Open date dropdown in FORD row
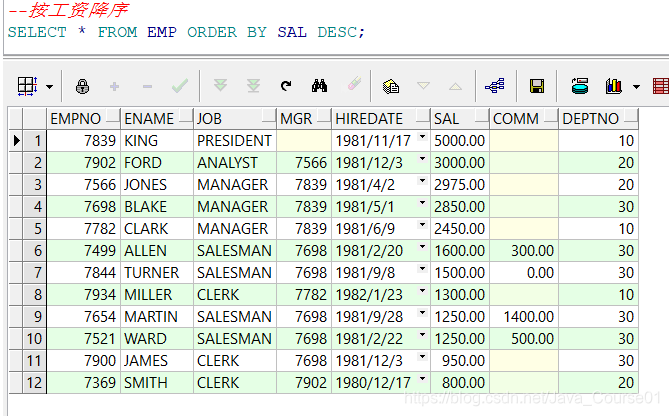The height and width of the screenshot is (416, 669). click(x=422, y=159)
